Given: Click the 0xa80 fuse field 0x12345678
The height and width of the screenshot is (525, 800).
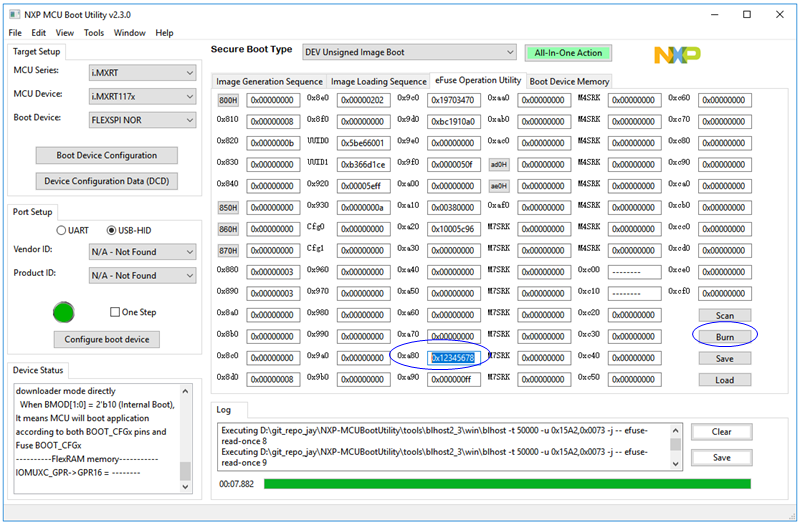Looking at the screenshot, I should tap(454, 358).
